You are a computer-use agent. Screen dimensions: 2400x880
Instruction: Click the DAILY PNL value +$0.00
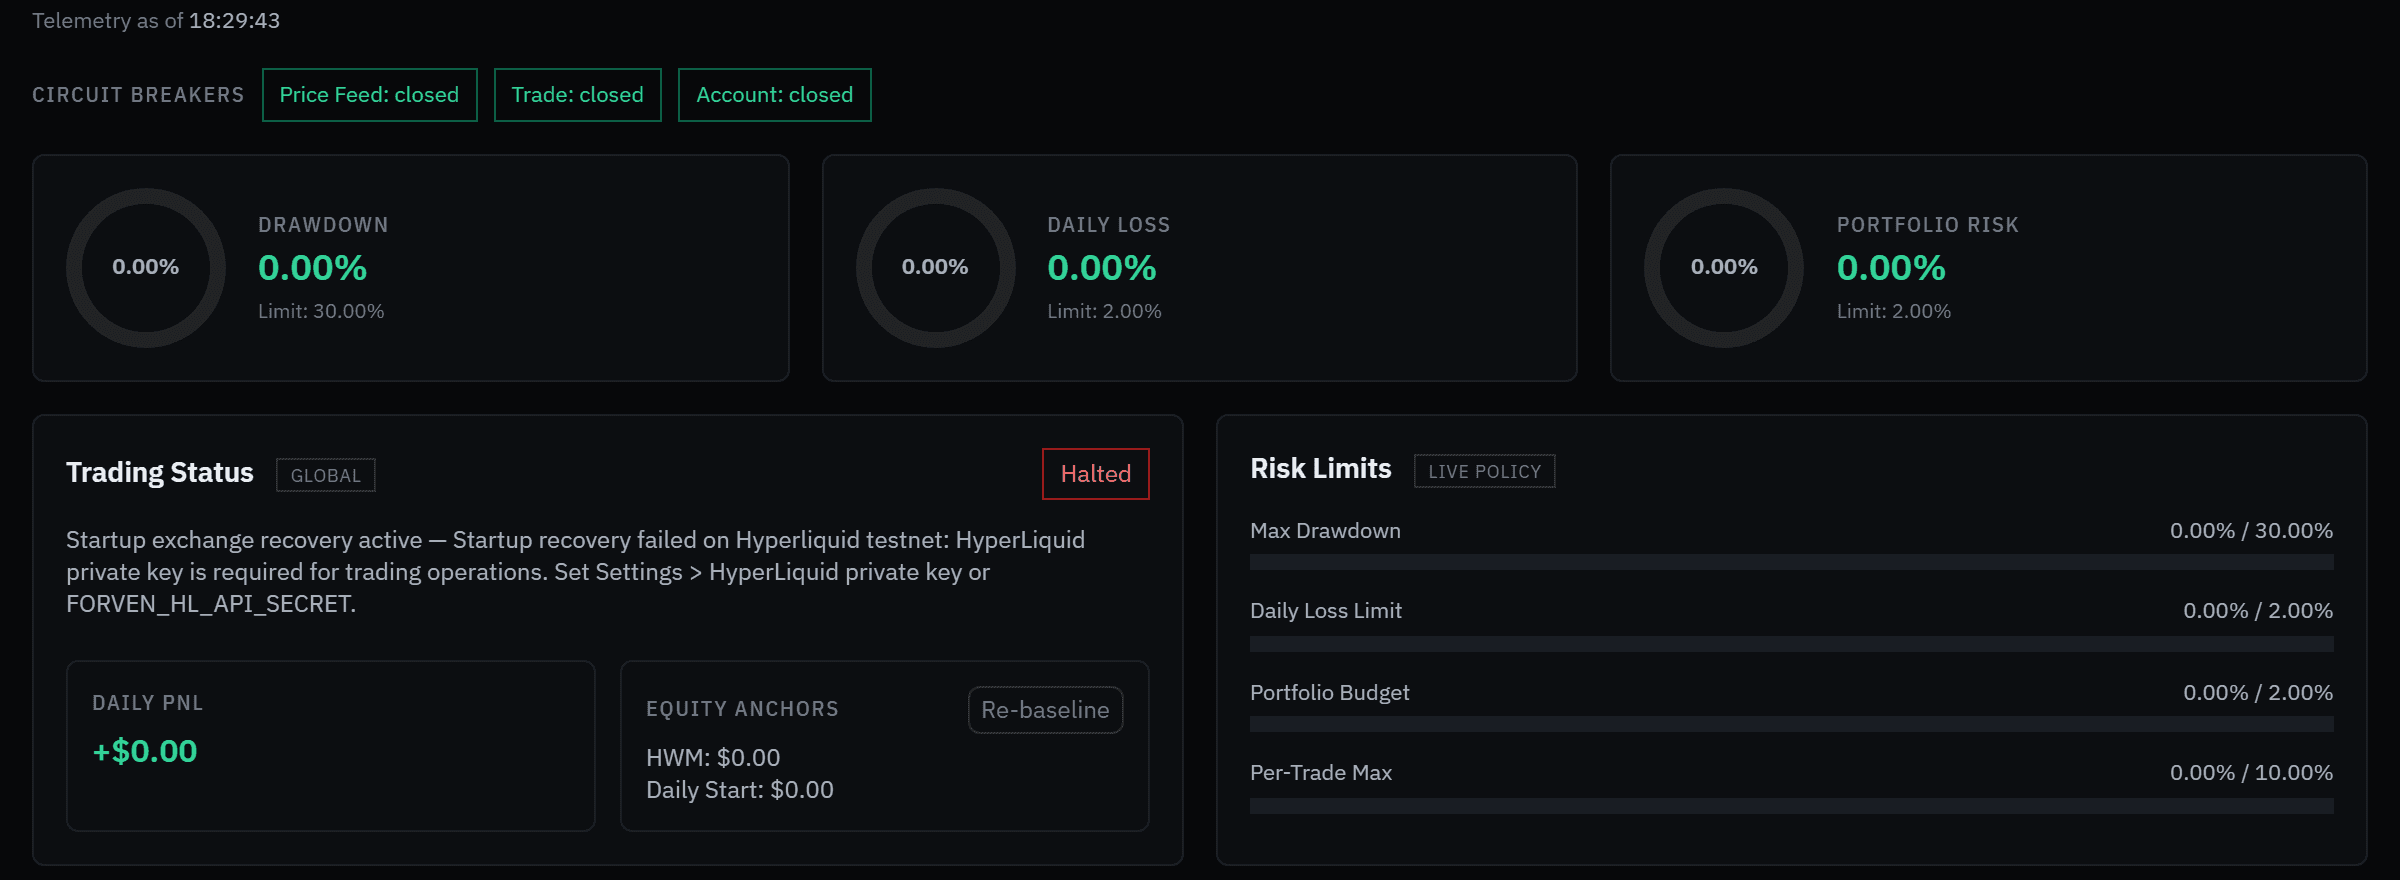pyautogui.click(x=145, y=751)
